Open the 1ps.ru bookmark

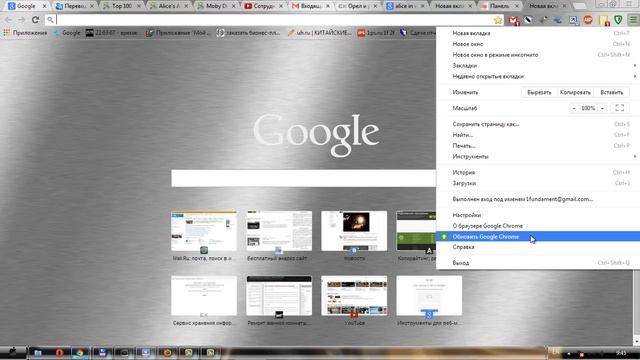pyautogui.click(x=376, y=33)
